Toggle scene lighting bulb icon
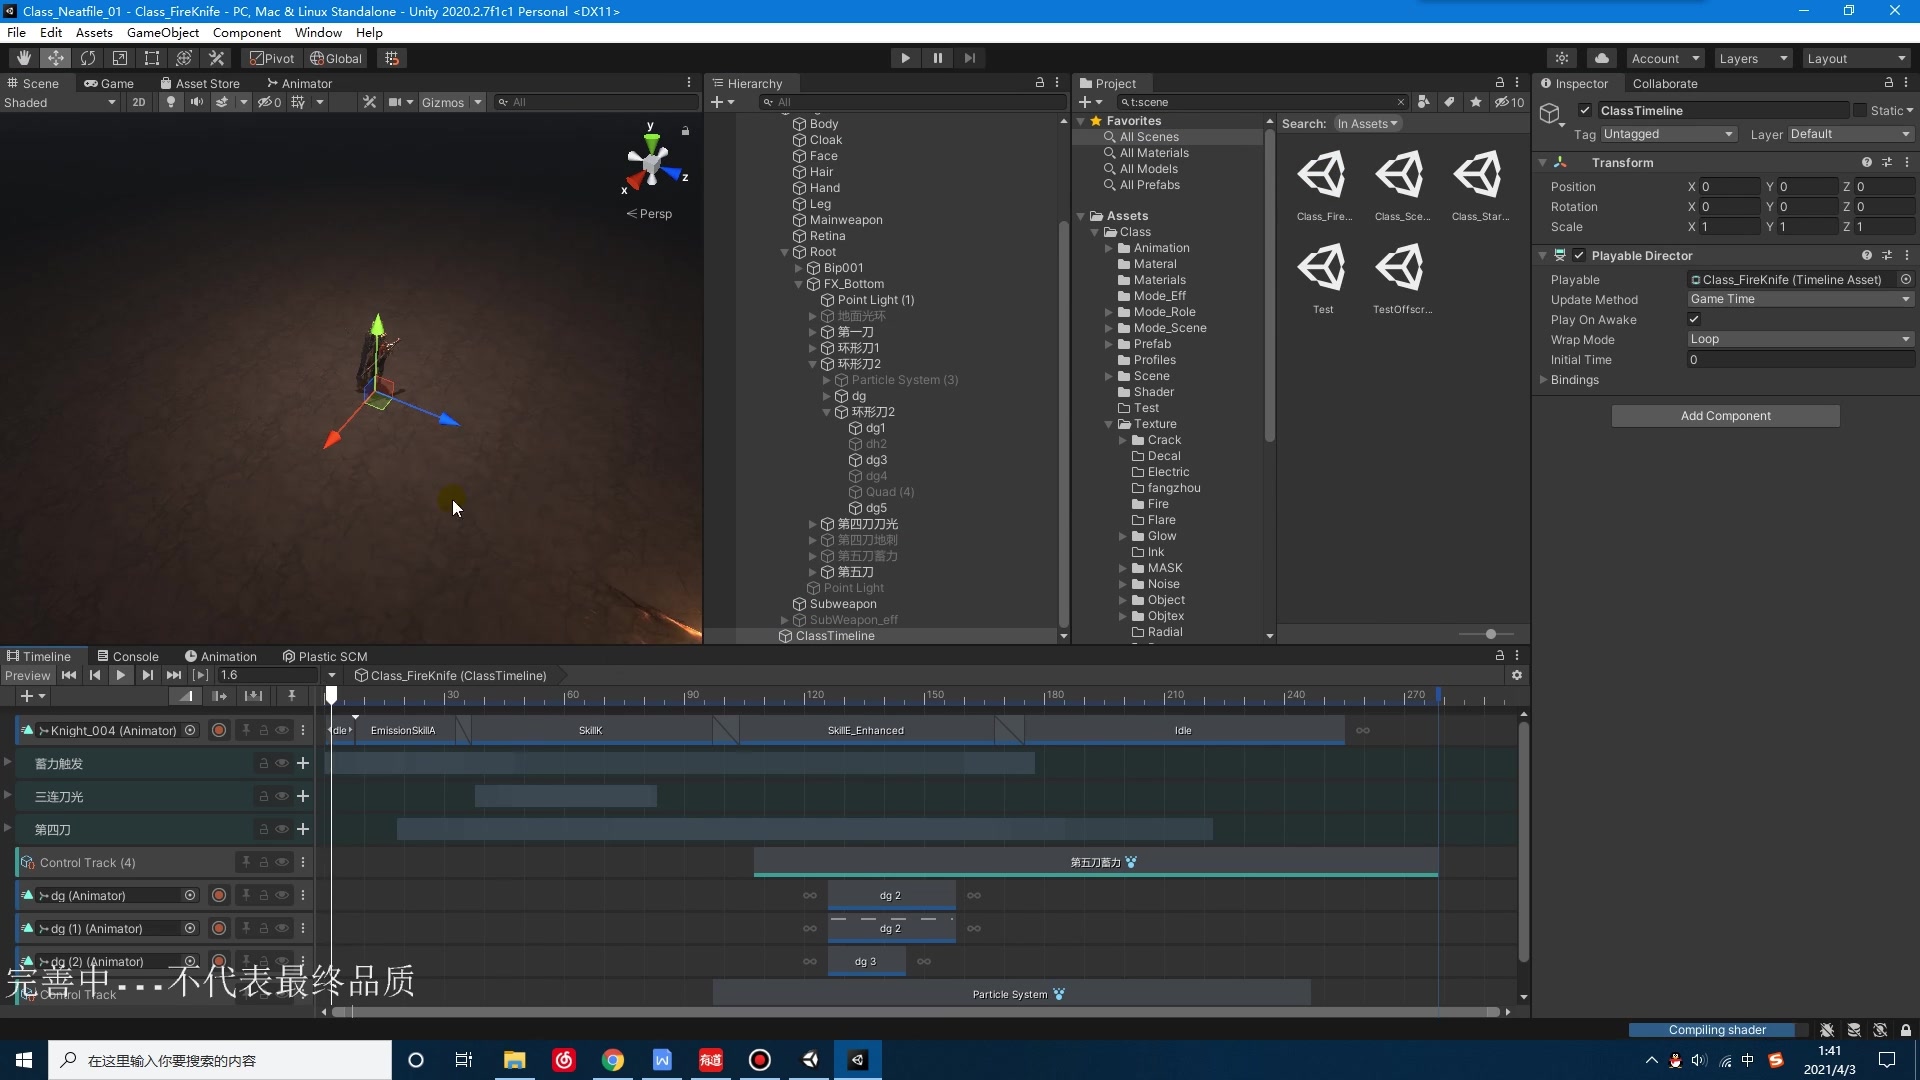Image resolution: width=1920 pixels, height=1080 pixels. 171,102
